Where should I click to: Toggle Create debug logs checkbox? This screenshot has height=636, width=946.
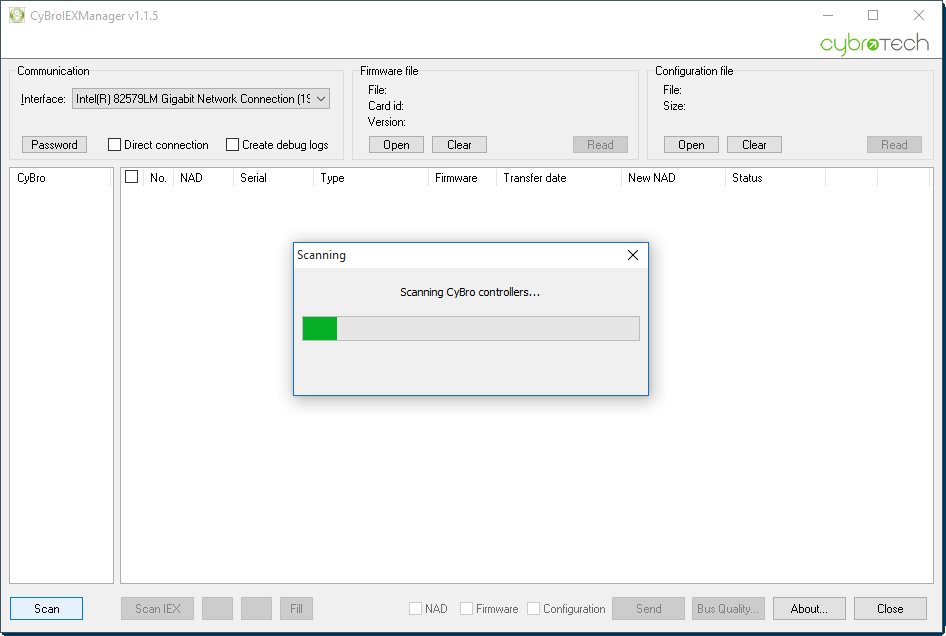tap(233, 145)
